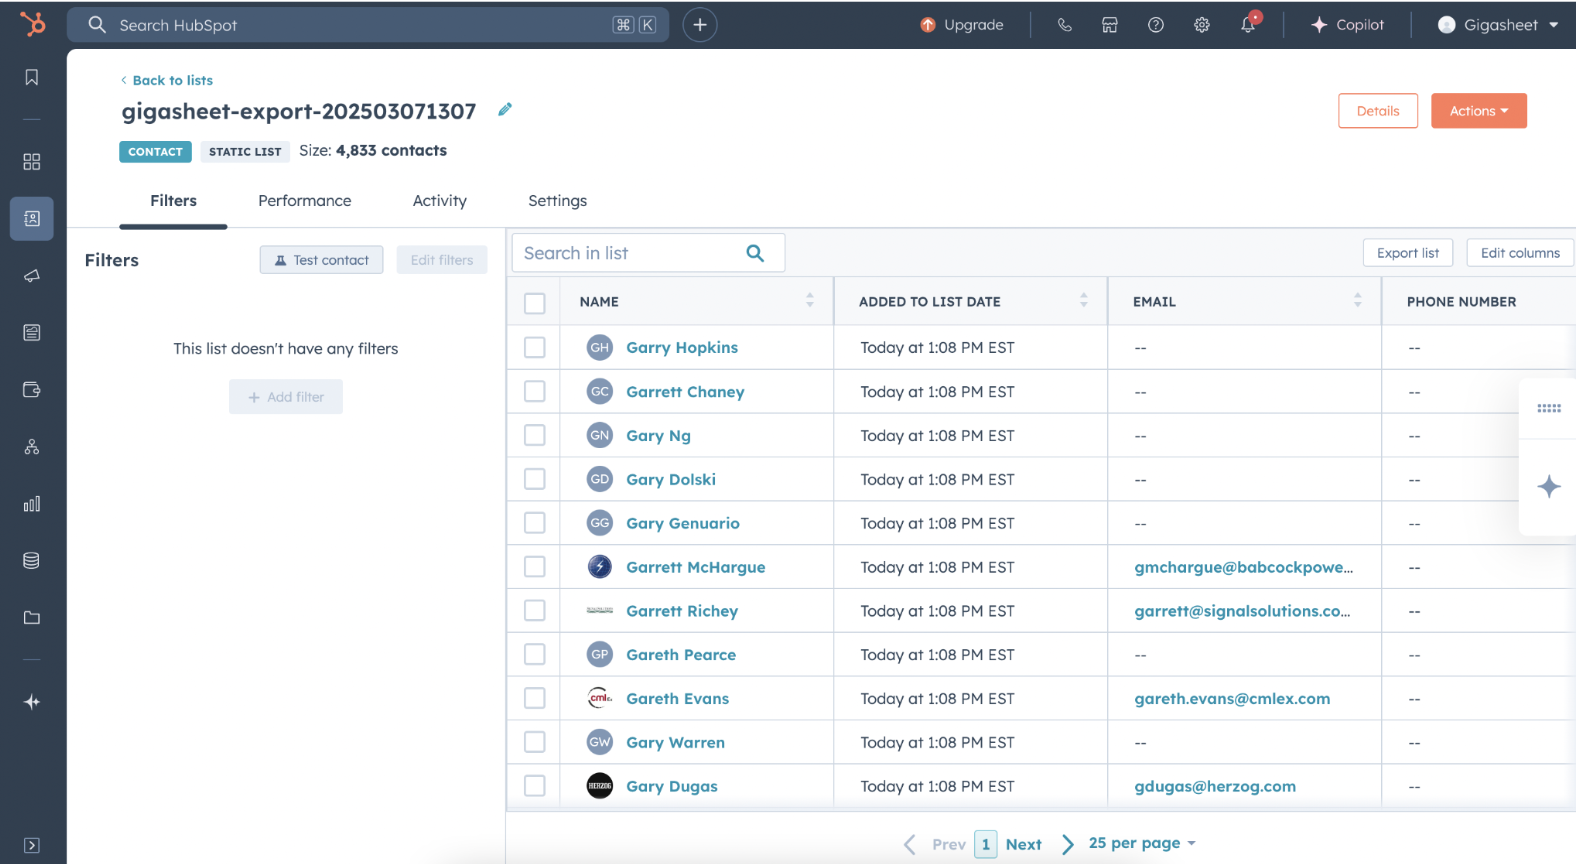1576x864 pixels.
Task: Select the checkbox for Gary Genuario
Action: click(x=535, y=523)
